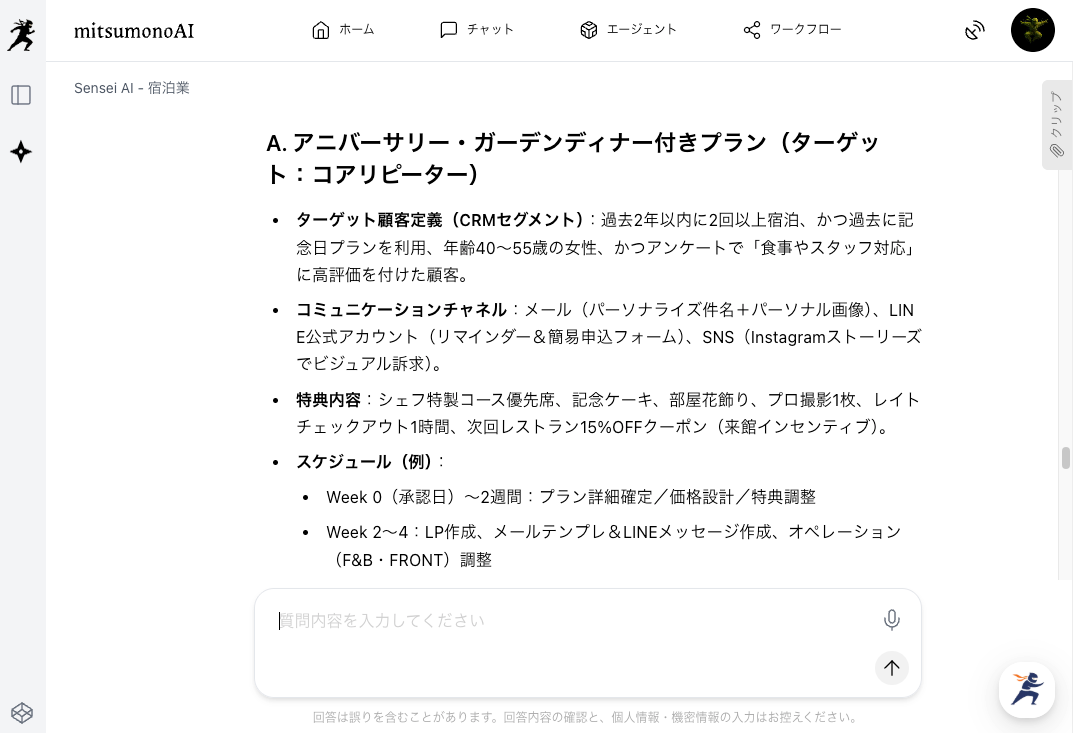
Task: Click the satellite broadcast icon in header
Action: pyautogui.click(x=975, y=30)
